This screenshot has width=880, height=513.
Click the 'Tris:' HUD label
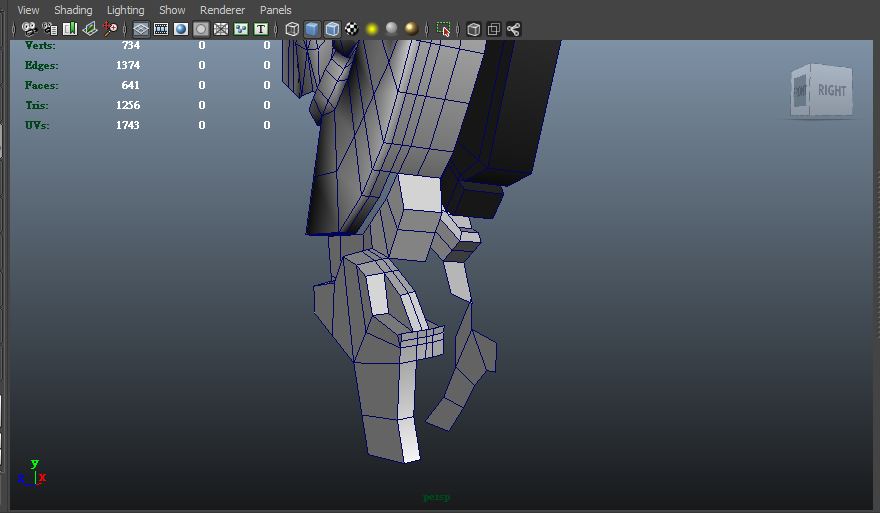point(36,106)
